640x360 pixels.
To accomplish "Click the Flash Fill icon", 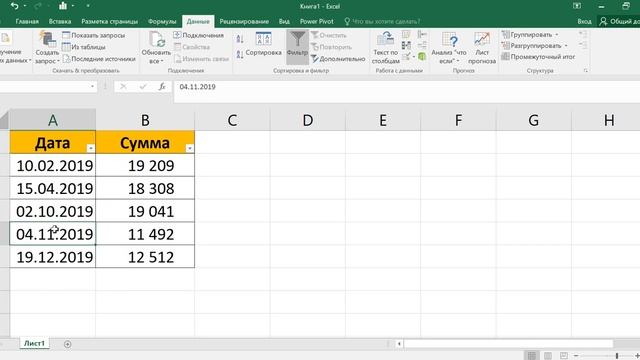I will [x=406, y=34].
